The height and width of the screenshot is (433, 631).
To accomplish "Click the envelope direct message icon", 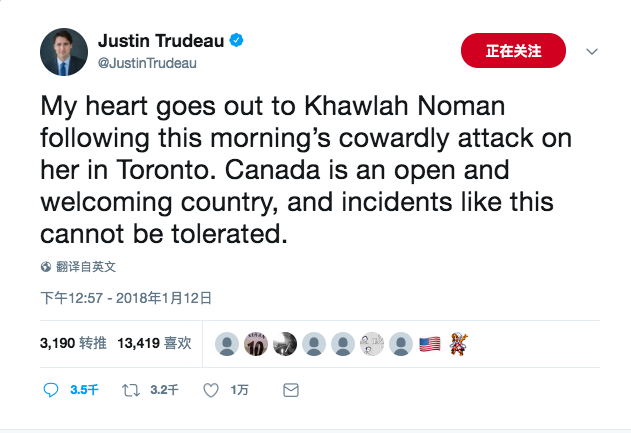I will tap(291, 390).
